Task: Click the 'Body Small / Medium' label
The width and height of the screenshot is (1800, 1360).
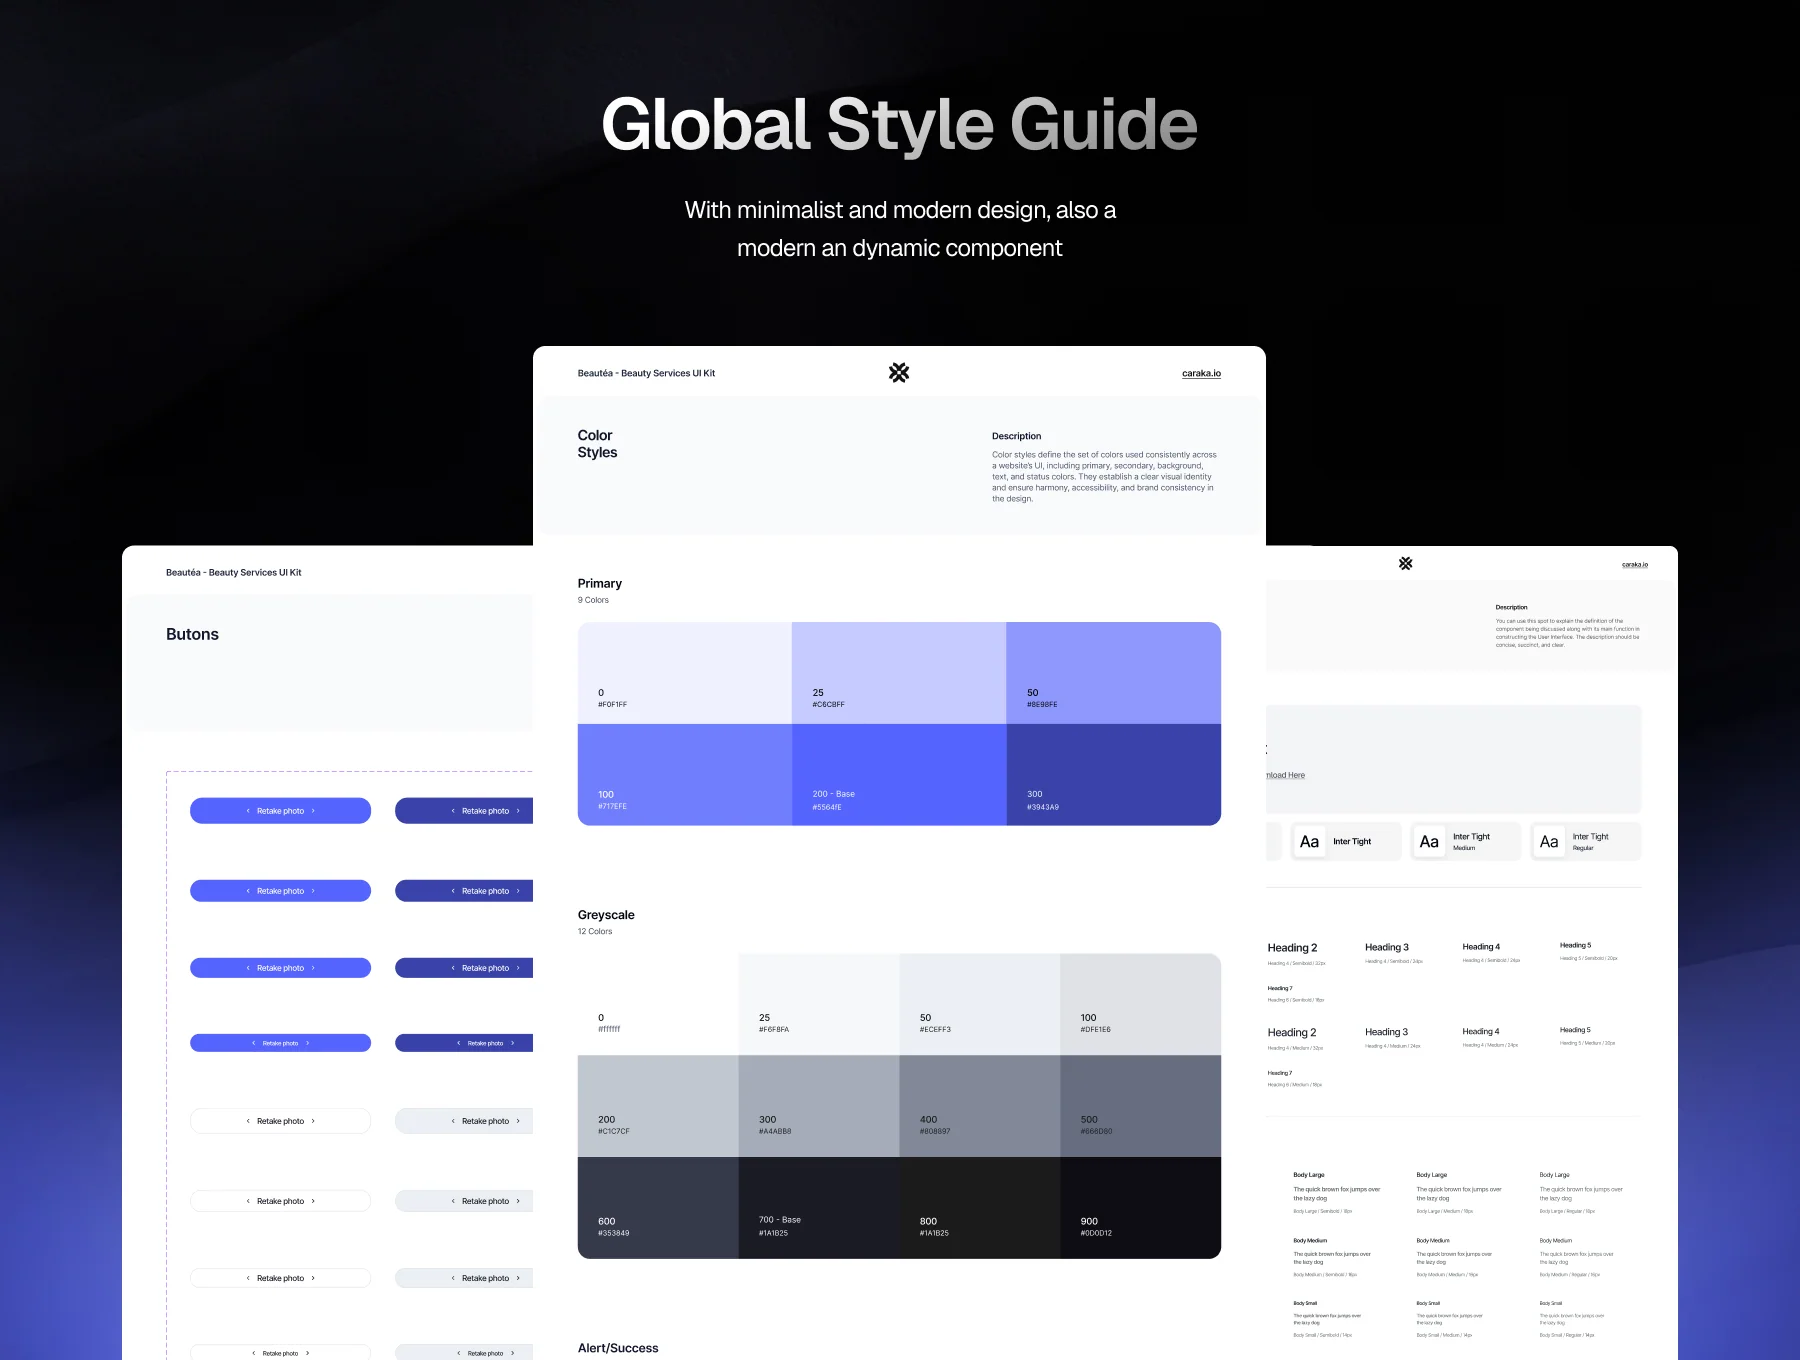Action: point(1444,1335)
